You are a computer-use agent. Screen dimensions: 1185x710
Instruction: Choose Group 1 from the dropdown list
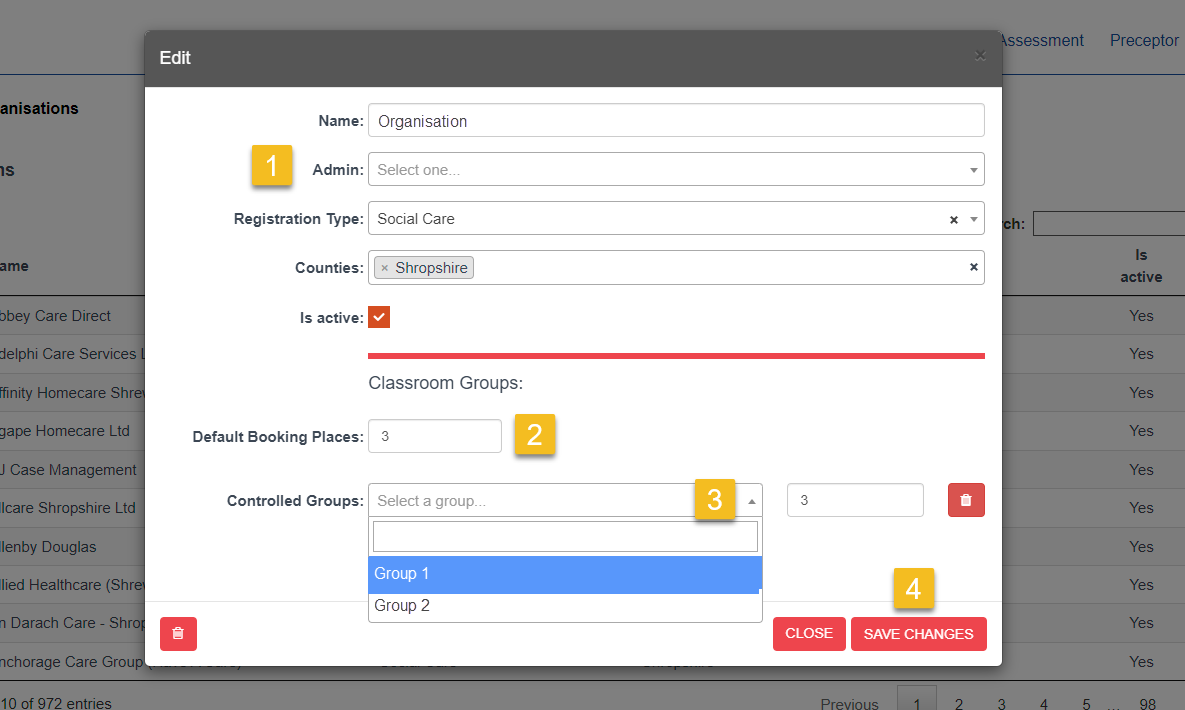tap(565, 574)
